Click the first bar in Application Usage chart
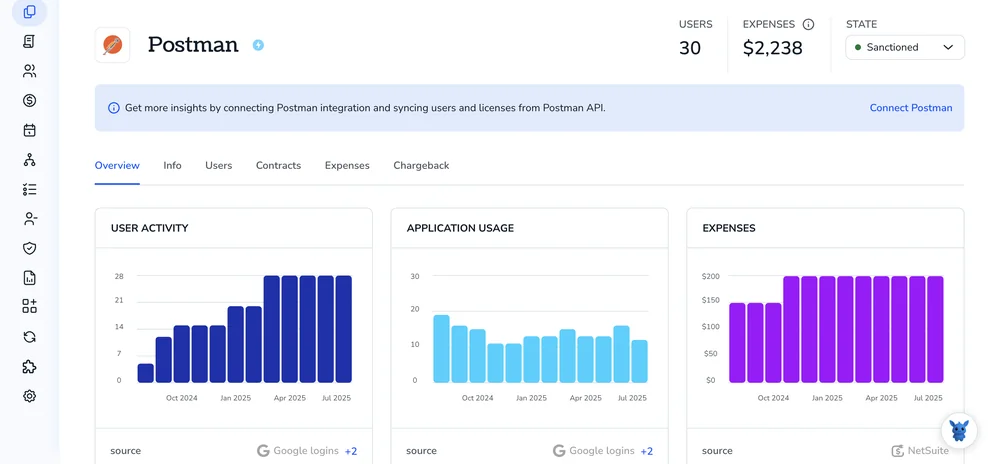This screenshot has width=1000, height=464. click(x=441, y=349)
